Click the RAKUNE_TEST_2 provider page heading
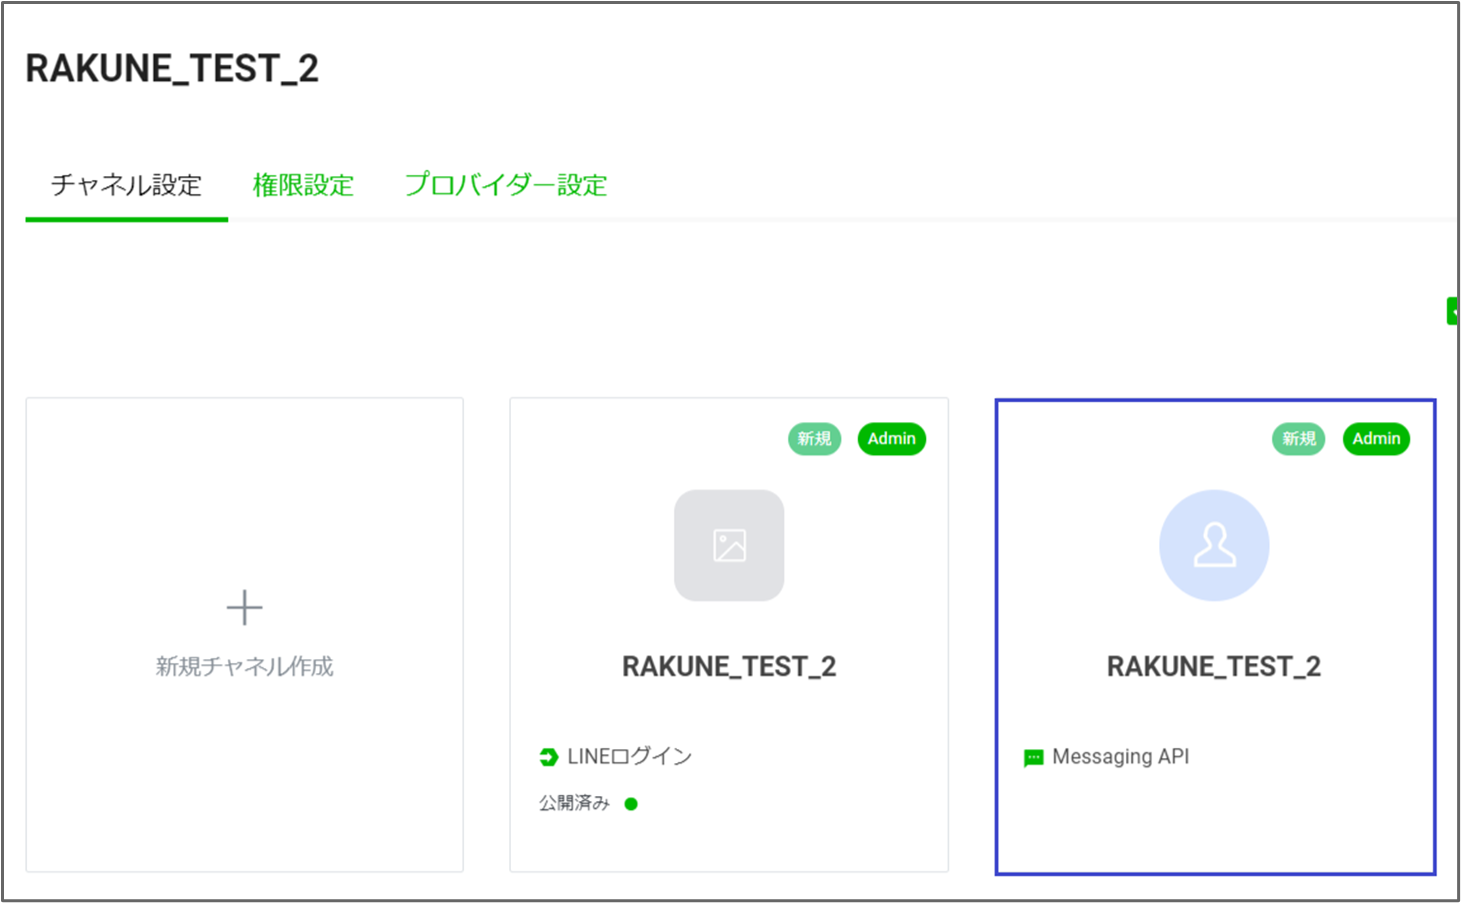The image size is (1461, 903). pyautogui.click(x=172, y=69)
